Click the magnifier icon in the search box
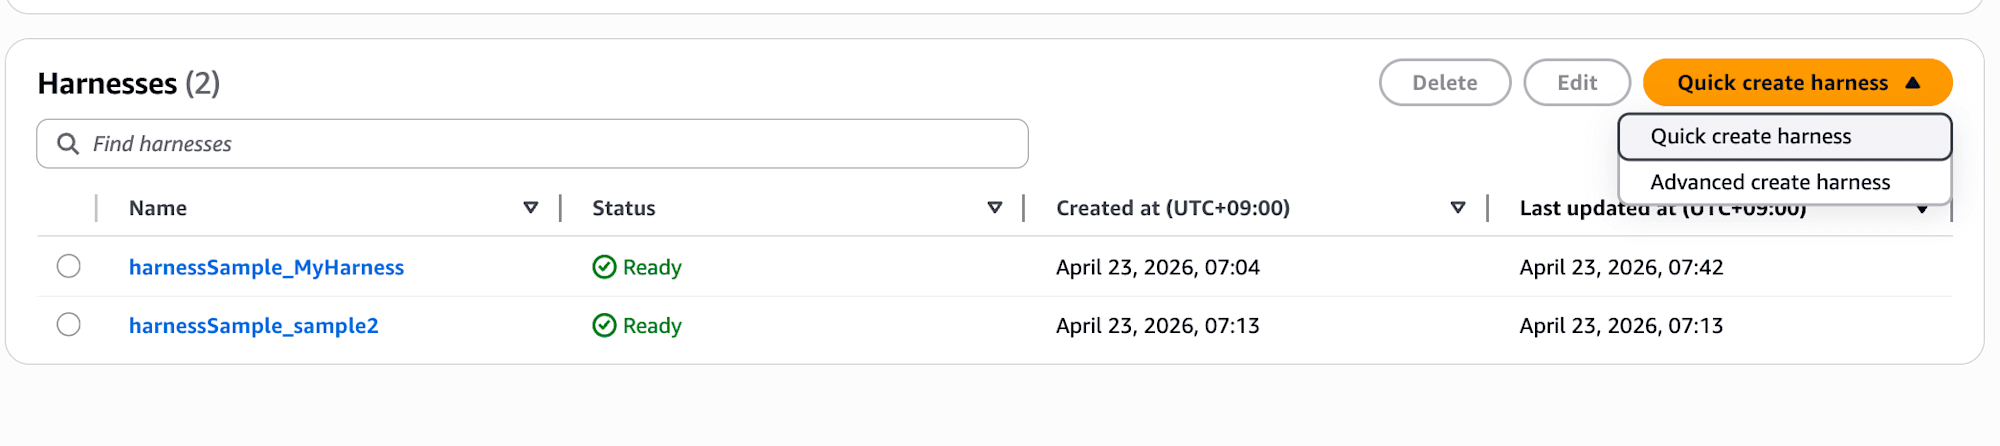This screenshot has height=446, width=2000. click(68, 144)
